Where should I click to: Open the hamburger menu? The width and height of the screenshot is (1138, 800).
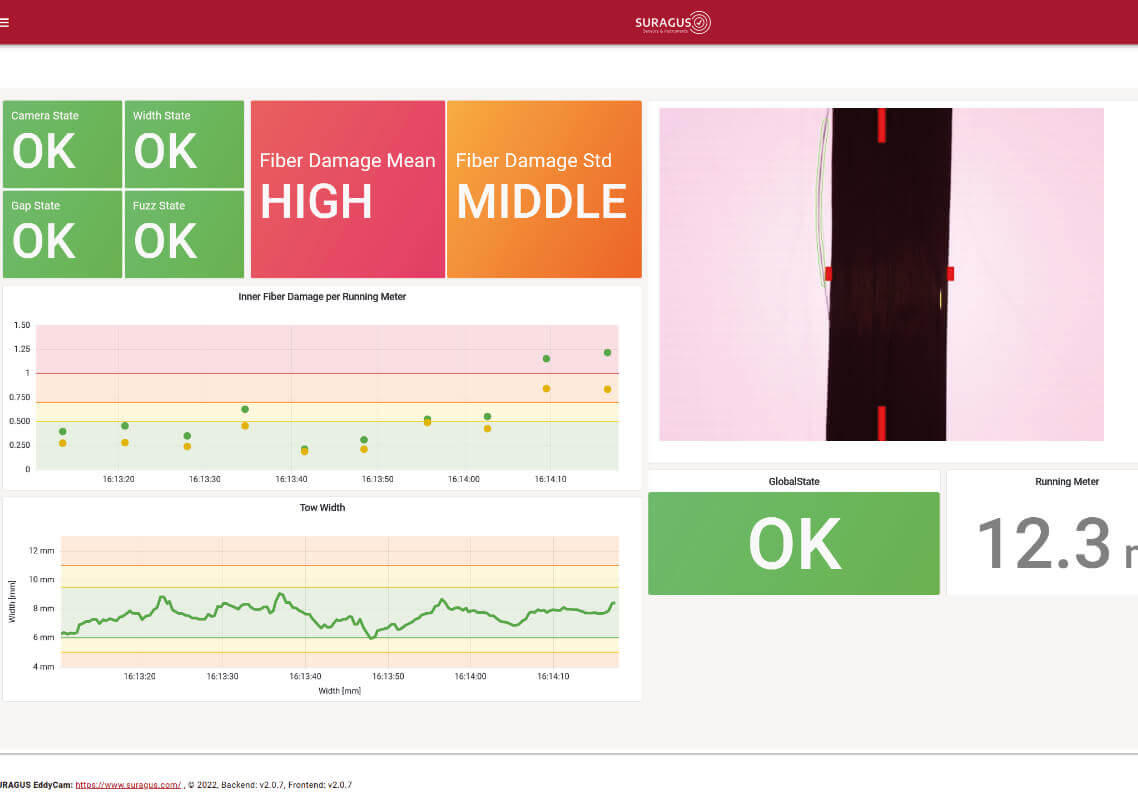(5, 22)
